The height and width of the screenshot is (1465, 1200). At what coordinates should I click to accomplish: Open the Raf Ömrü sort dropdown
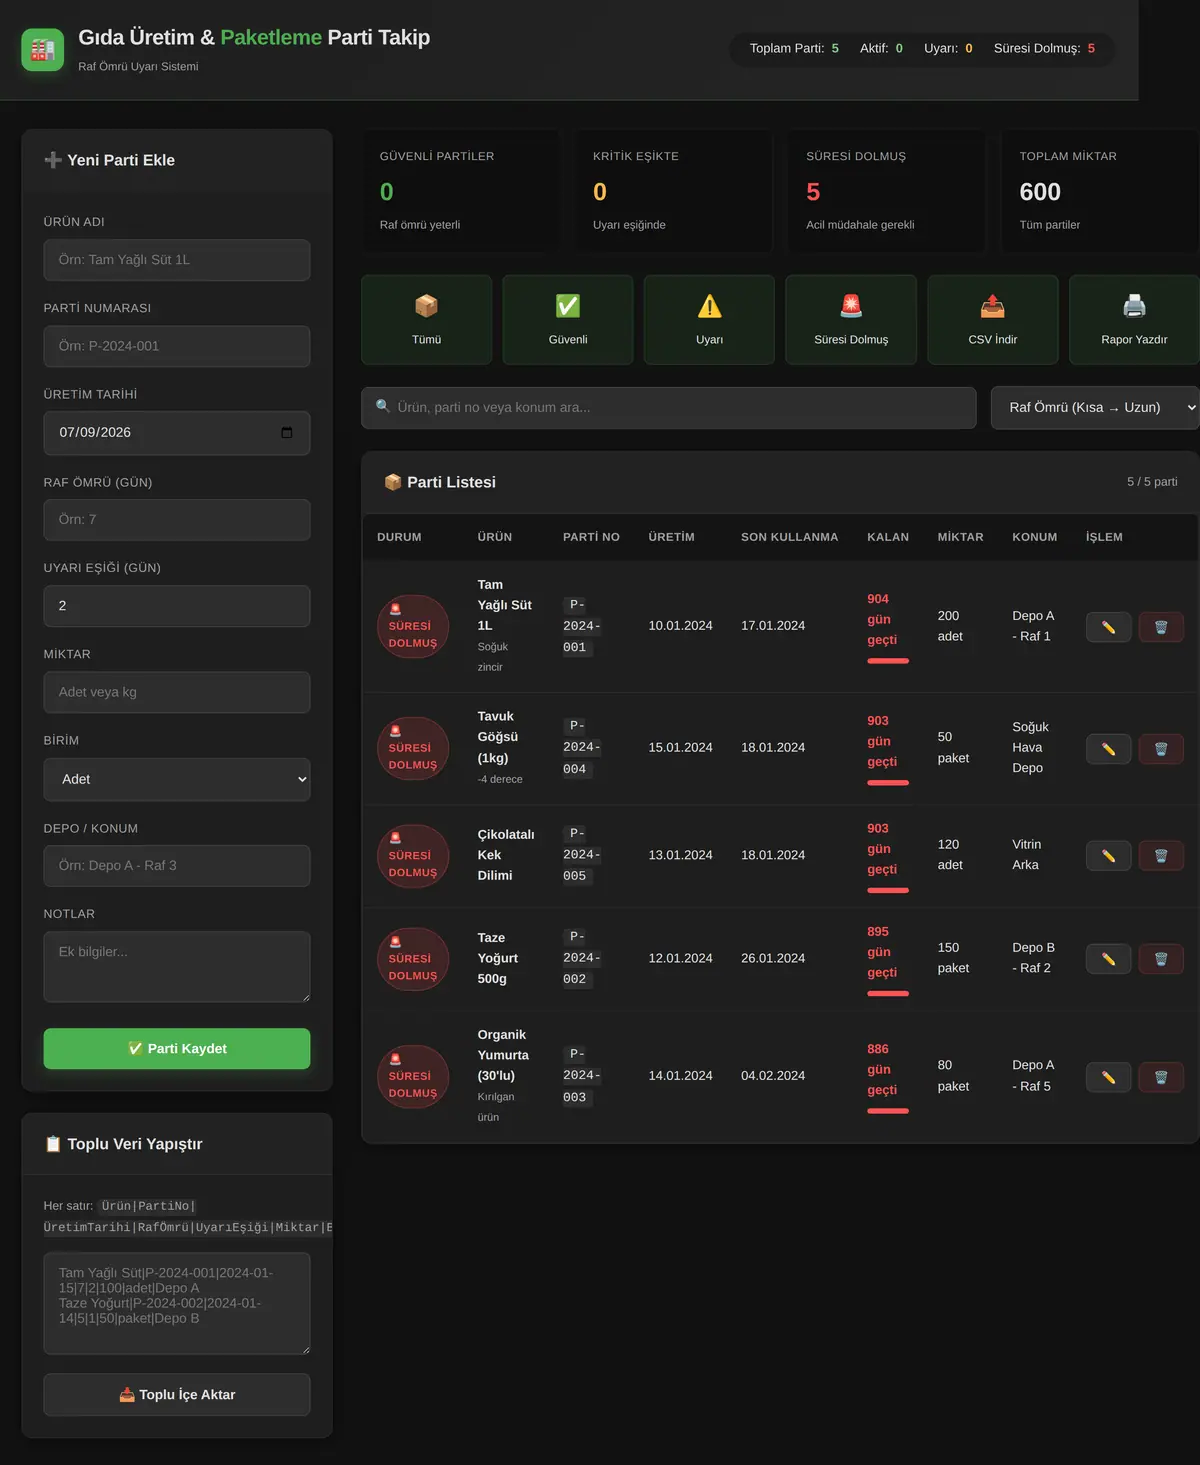[x=1095, y=408]
